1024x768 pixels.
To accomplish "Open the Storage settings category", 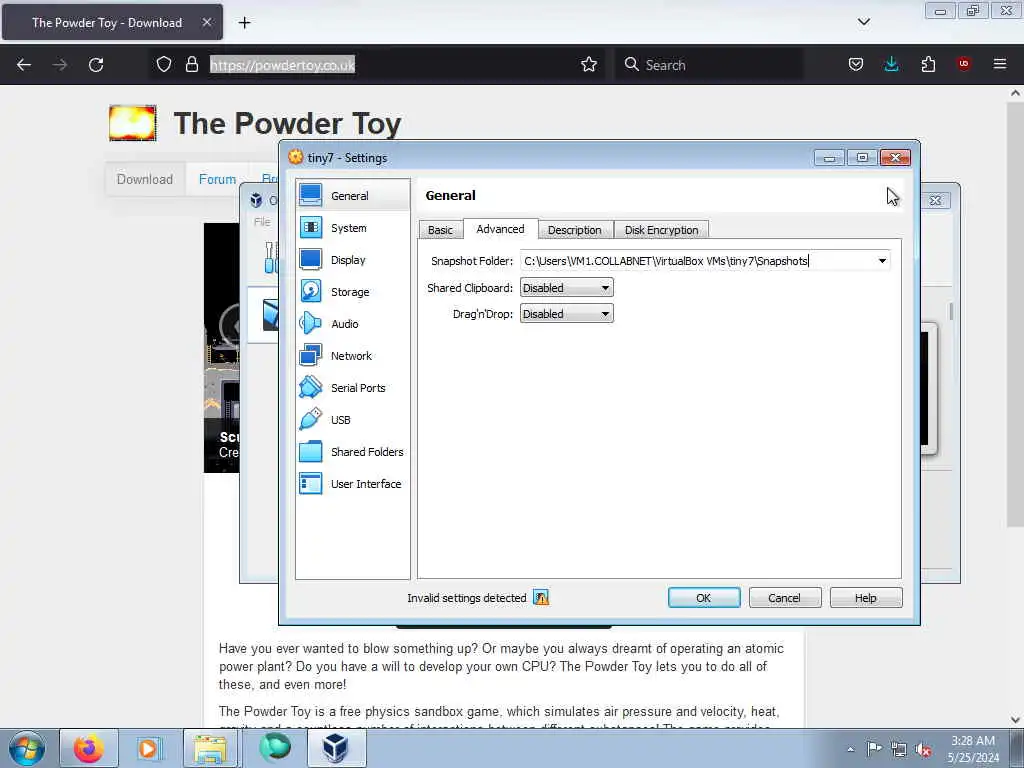I will 353,291.
